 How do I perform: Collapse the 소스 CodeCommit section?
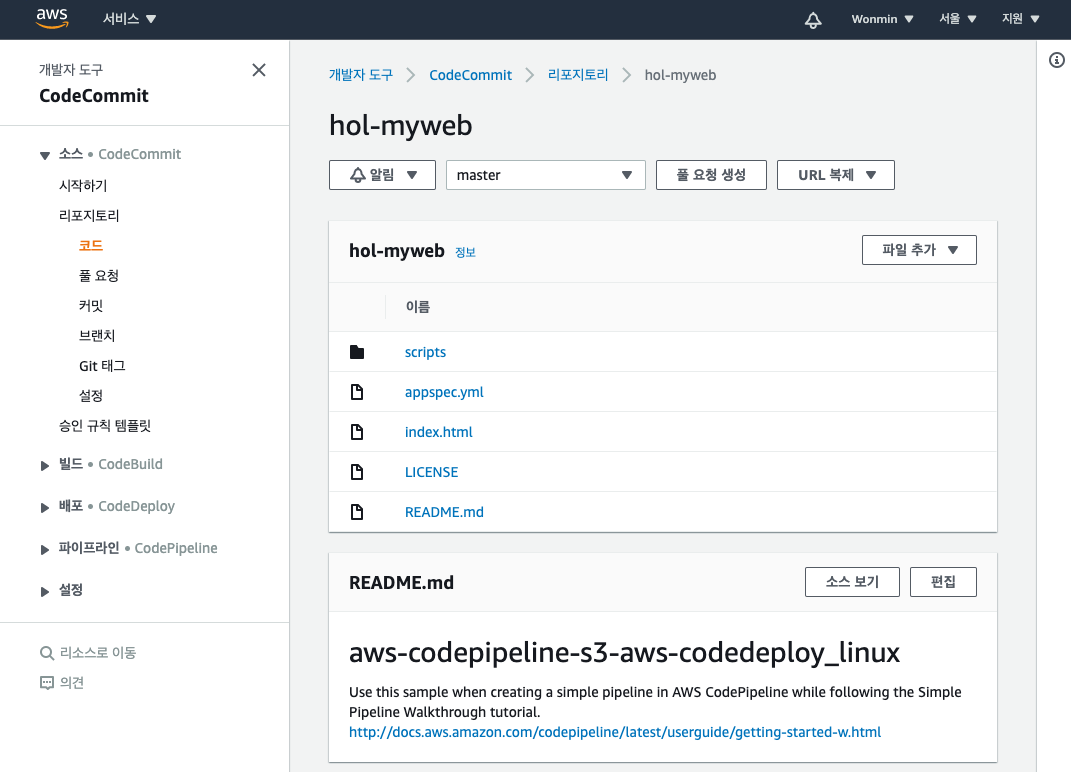click(x=45, y=155)
